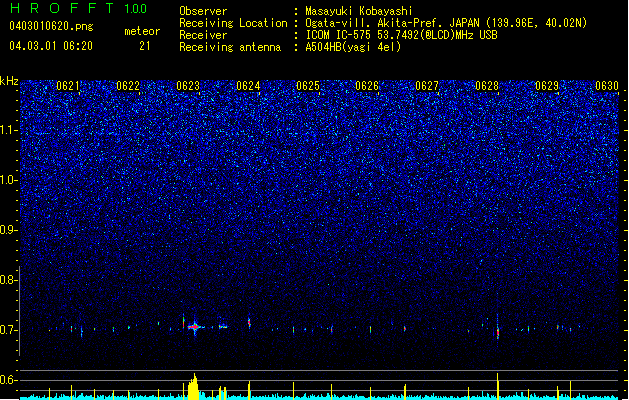Viewport: 629px width, 400px height.
Task: Click the 'Receiving Location' label
Action: pos(233,23)
